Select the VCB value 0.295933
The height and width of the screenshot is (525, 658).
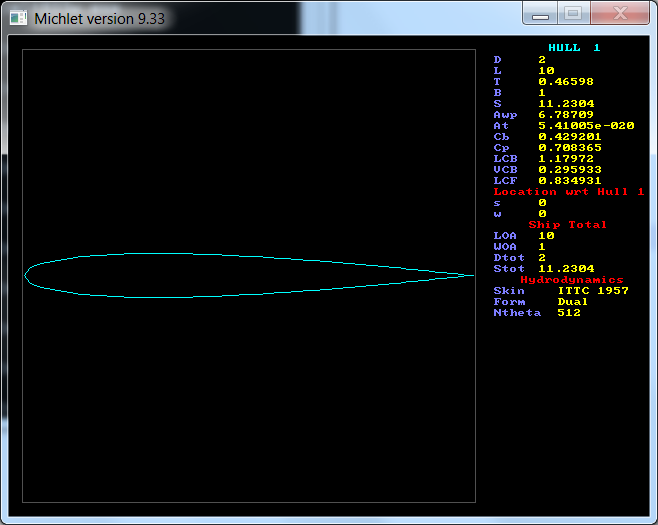pos(570,169)
